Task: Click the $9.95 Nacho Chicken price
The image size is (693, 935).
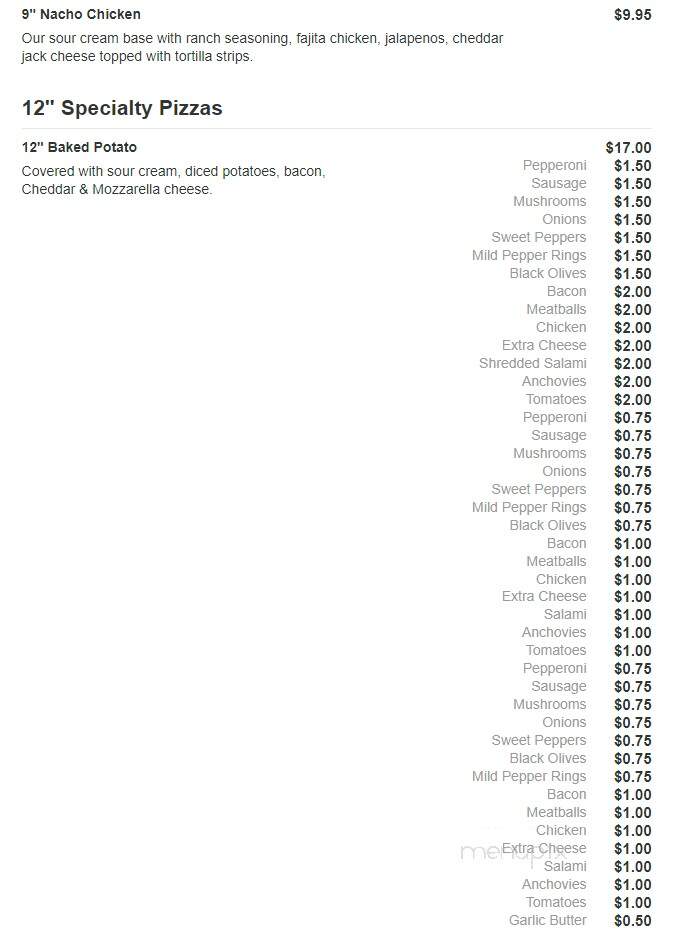Action: [x=633, y=15]
